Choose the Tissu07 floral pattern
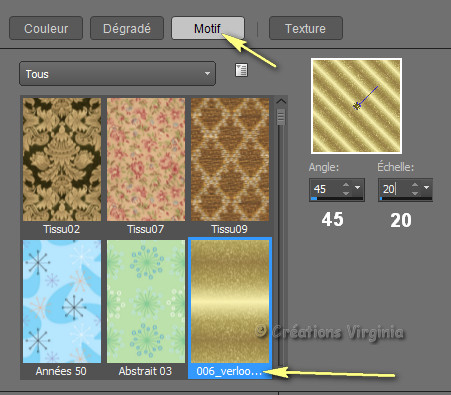This screenshot has height=395, width=451. click(x=146, y=159)
